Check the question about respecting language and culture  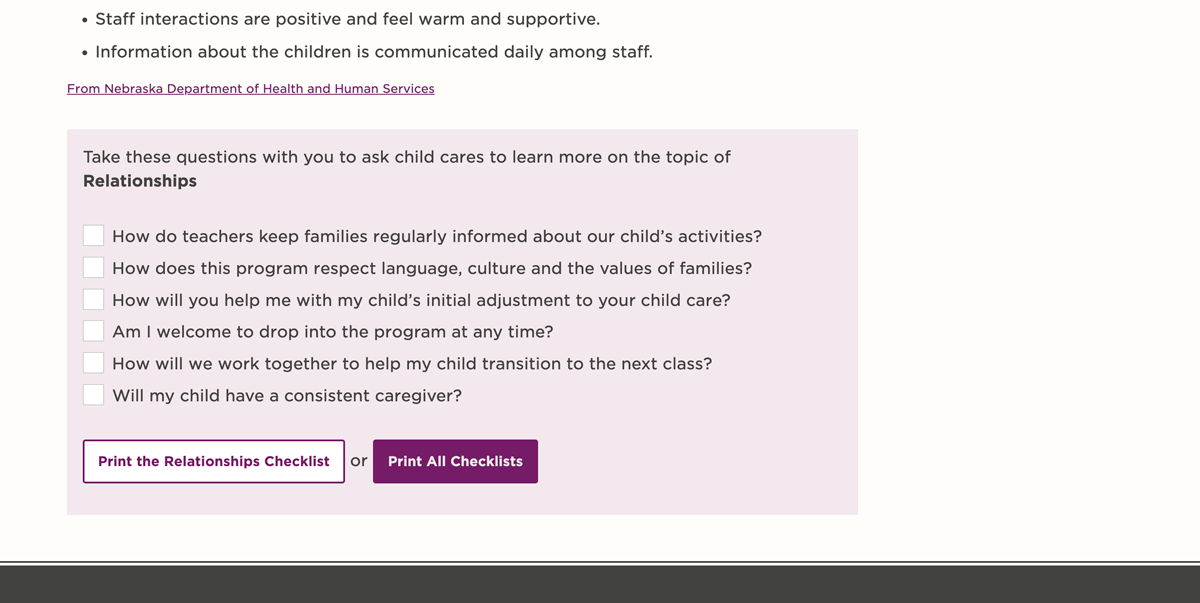pyautogui.click(x=93, y=267)
